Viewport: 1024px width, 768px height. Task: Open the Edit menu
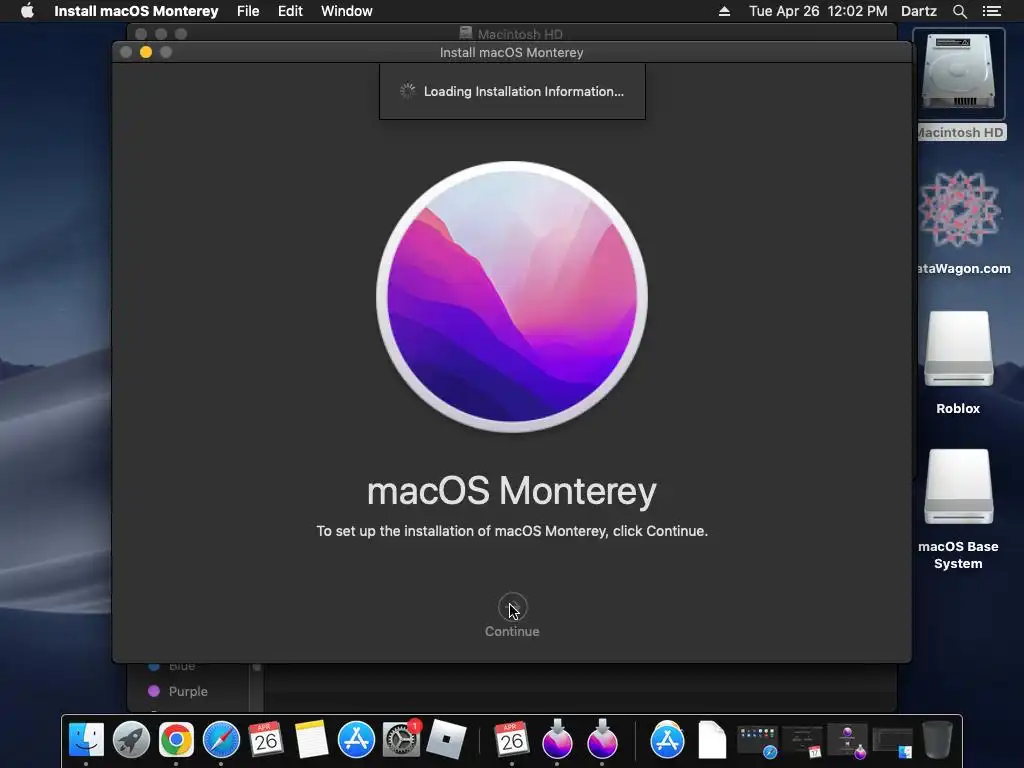tap(290, 11)
